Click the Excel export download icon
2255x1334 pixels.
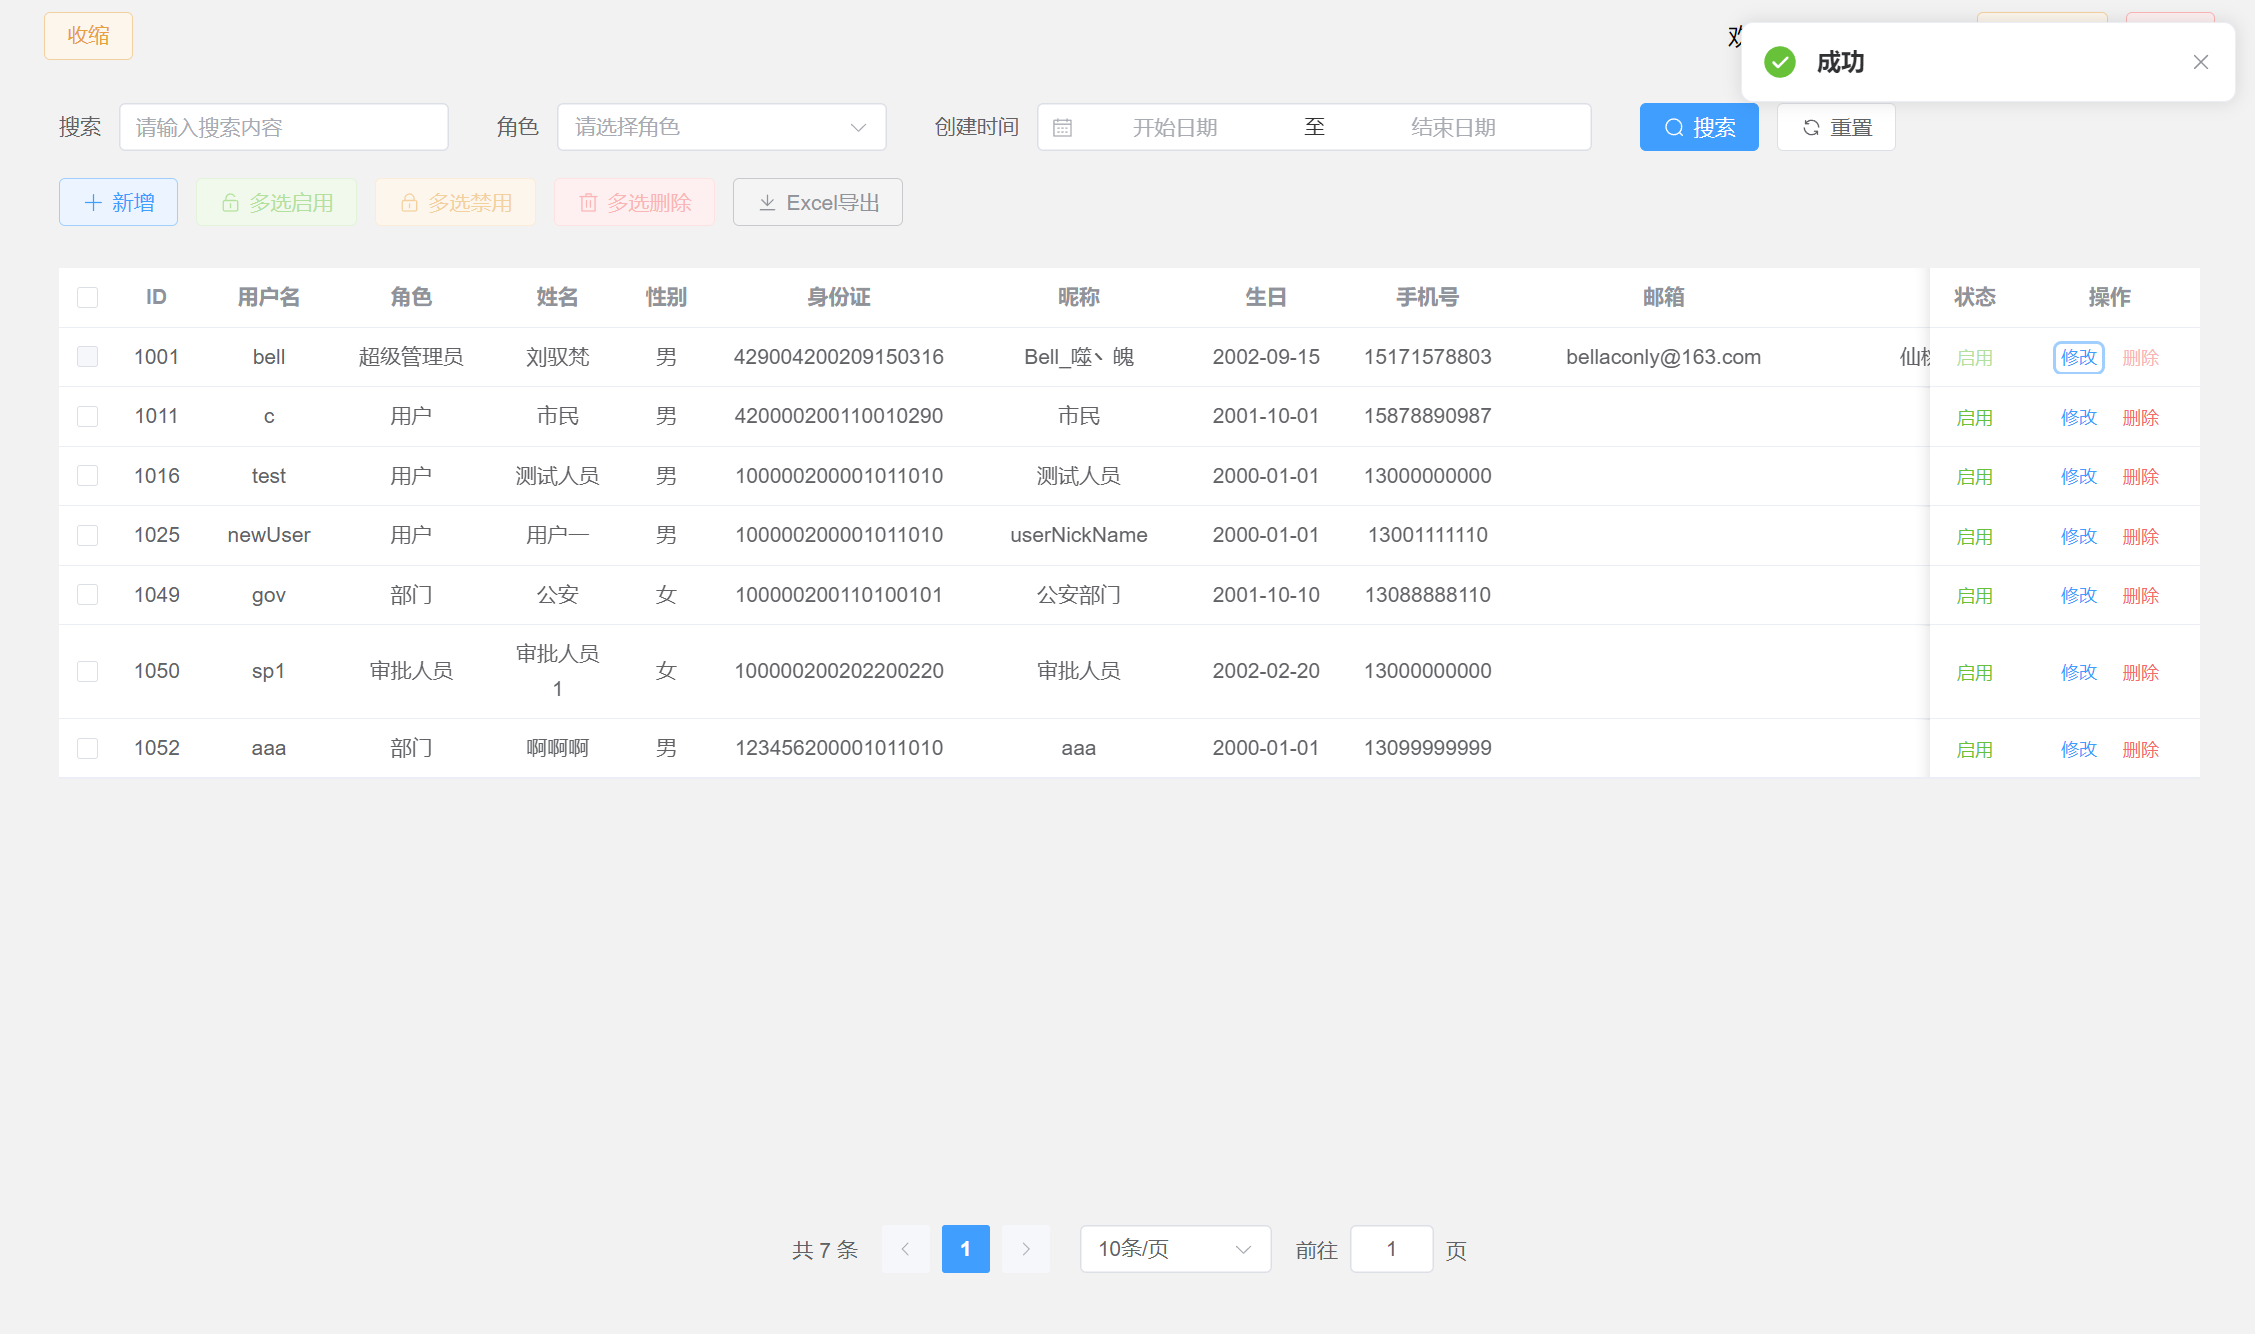pyautogui.click(x=767, y=203)
